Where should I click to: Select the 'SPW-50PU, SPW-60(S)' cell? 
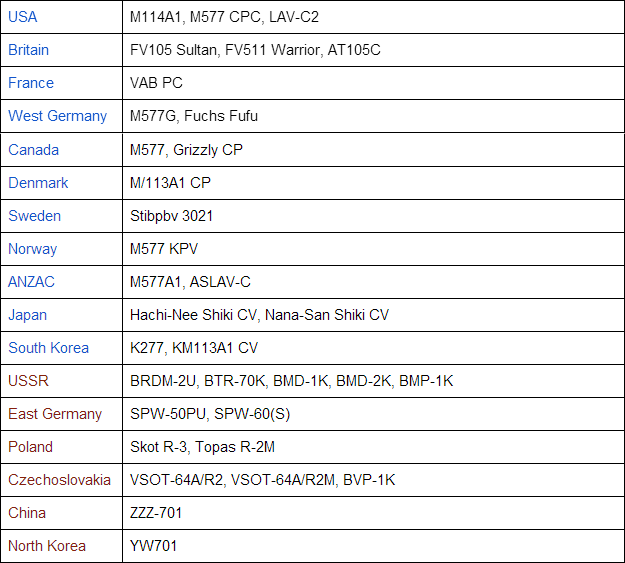point(373,414)
